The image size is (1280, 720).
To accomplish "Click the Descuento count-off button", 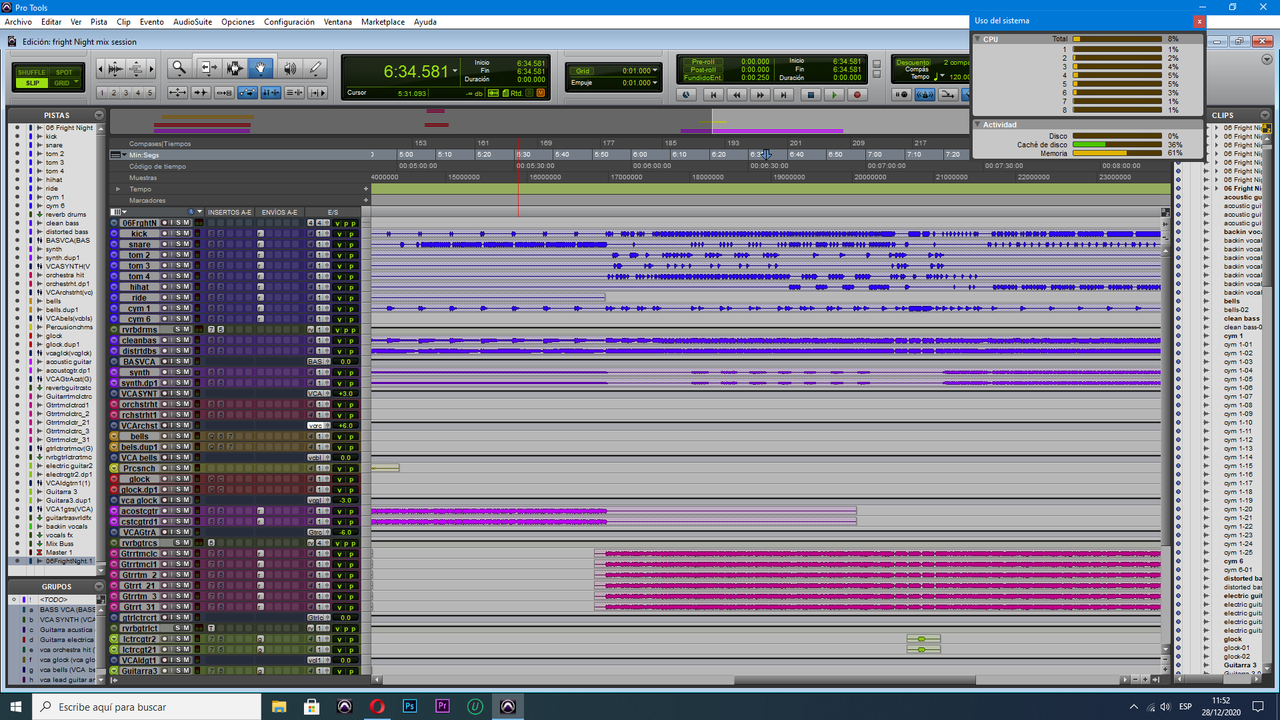I will pos(913,62).
